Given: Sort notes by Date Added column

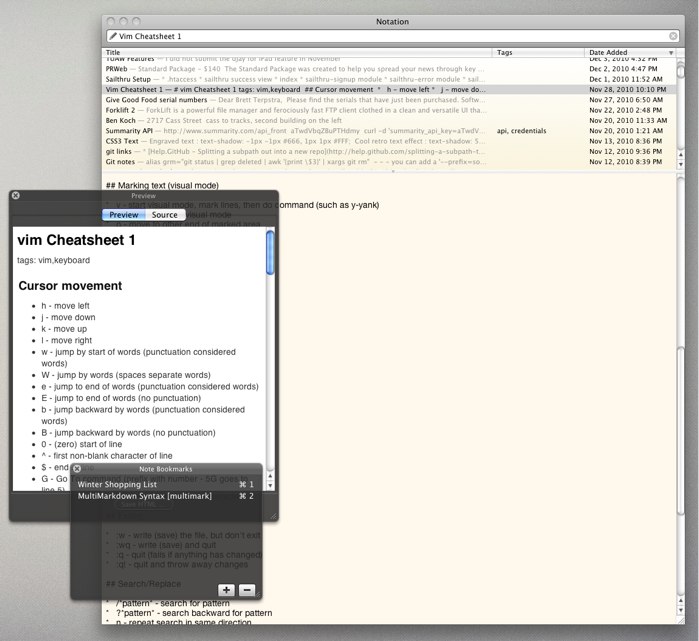Looking at the screenshot, I should coord(630,52).
